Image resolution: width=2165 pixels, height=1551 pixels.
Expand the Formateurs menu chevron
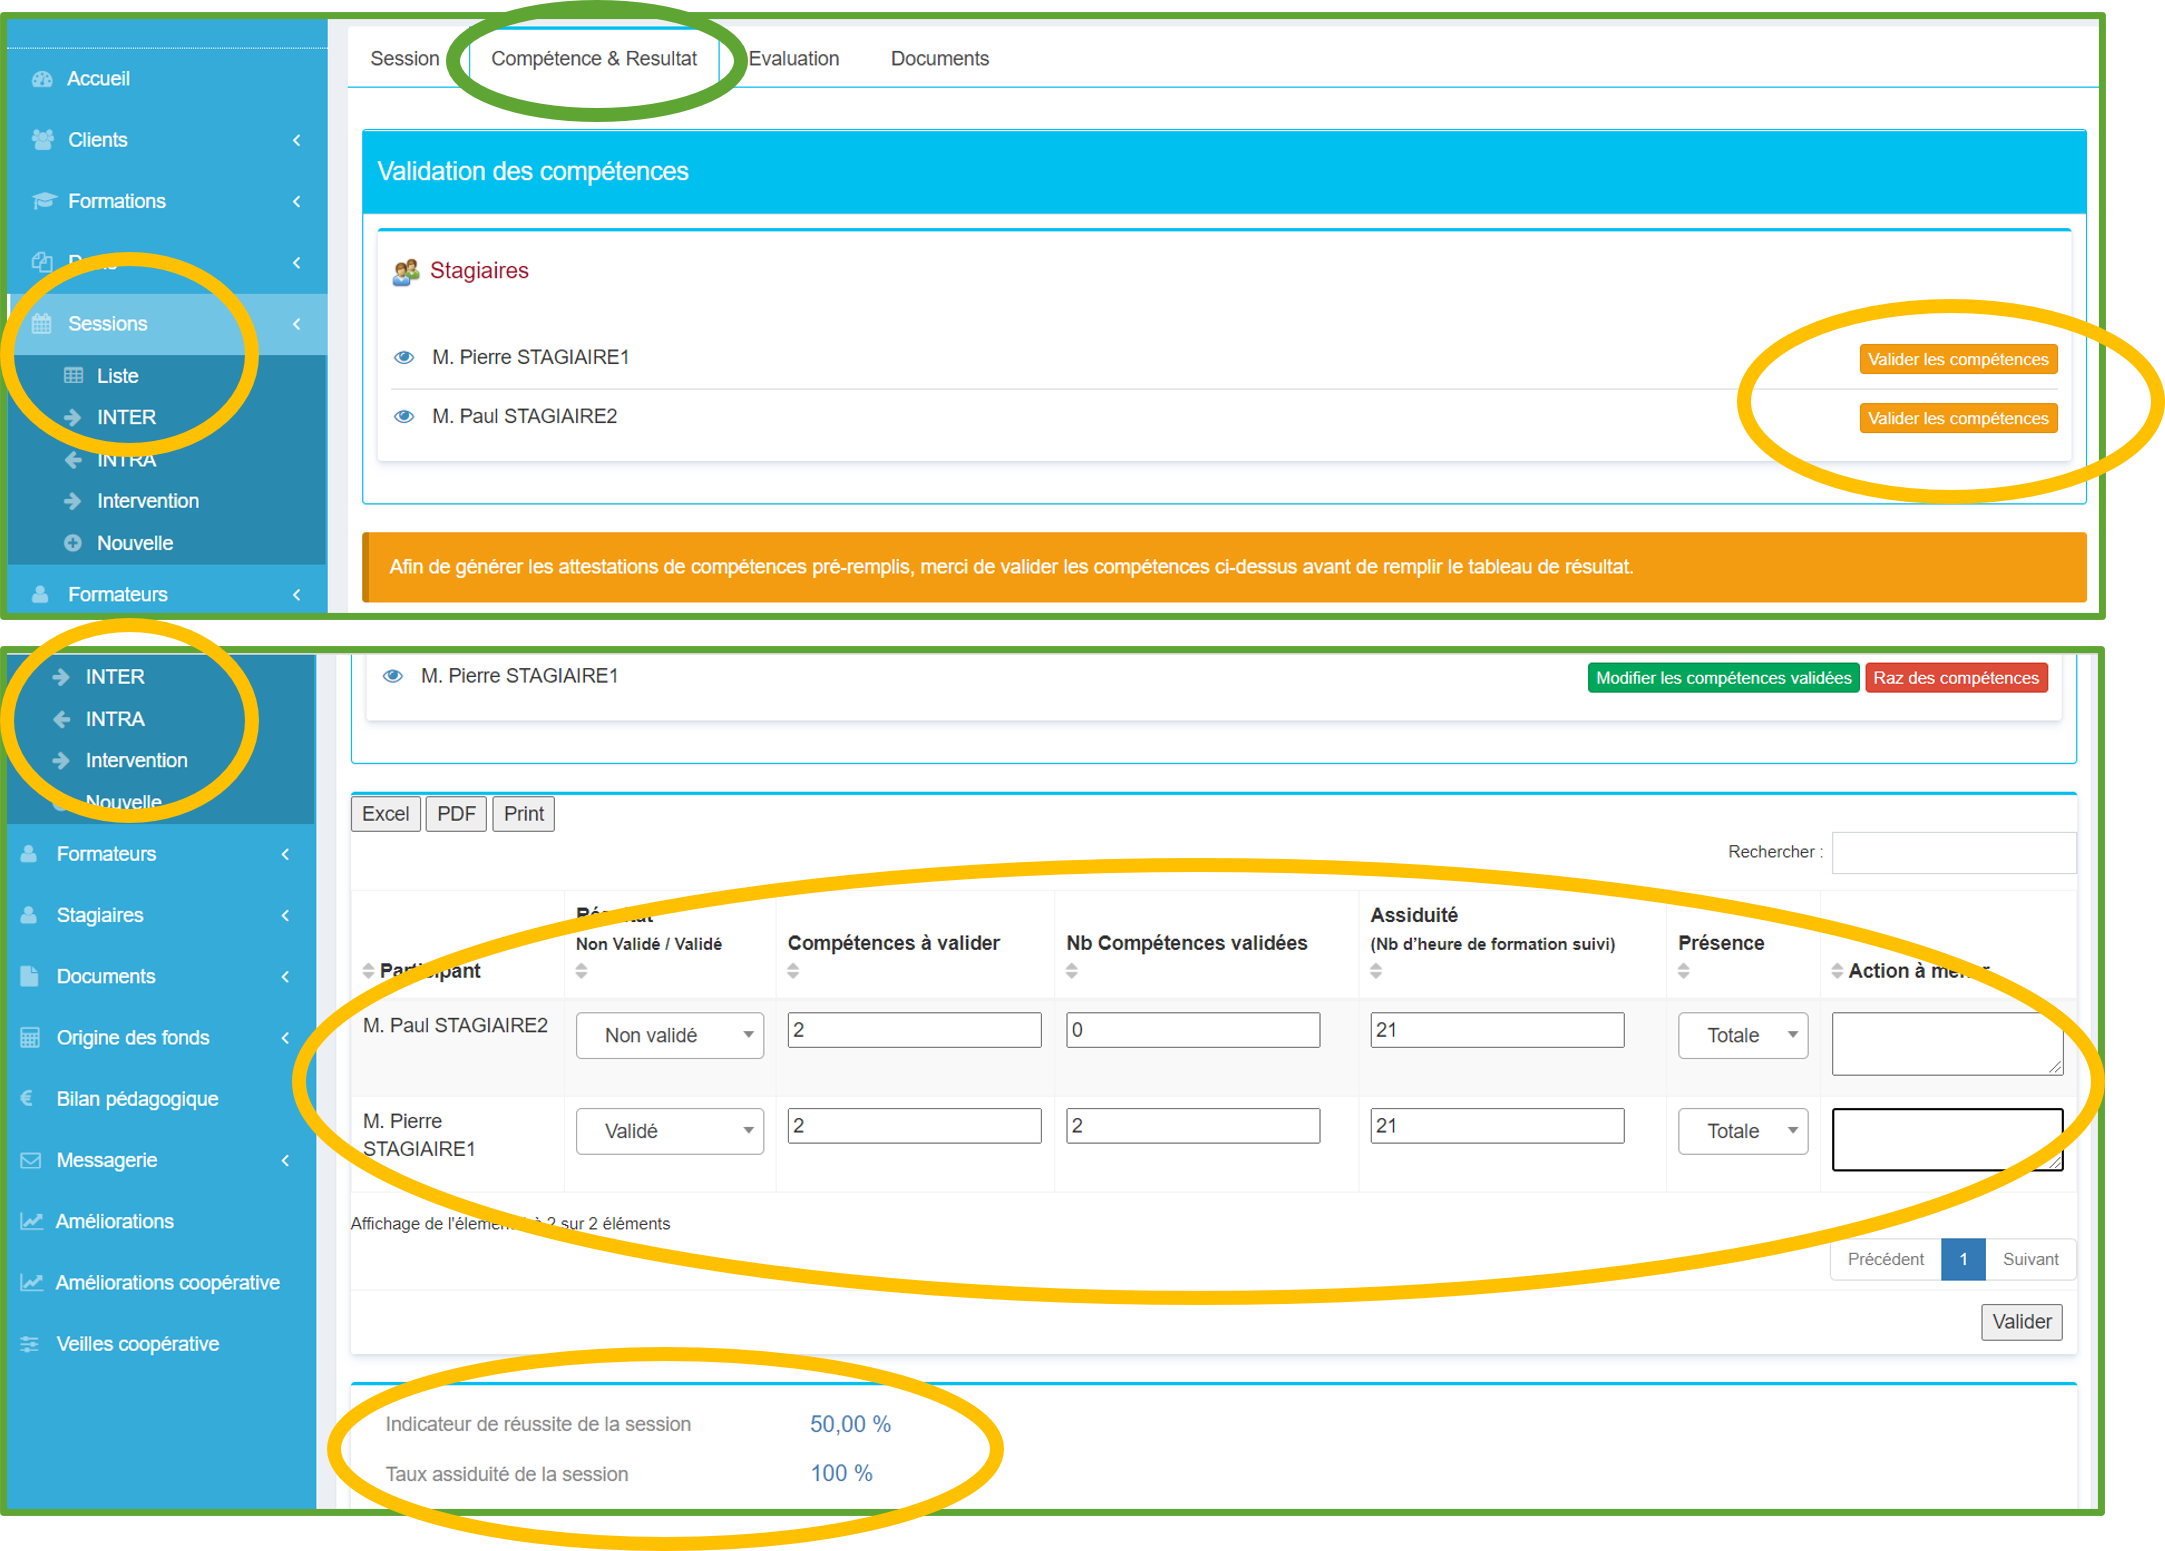coord(296,594)
